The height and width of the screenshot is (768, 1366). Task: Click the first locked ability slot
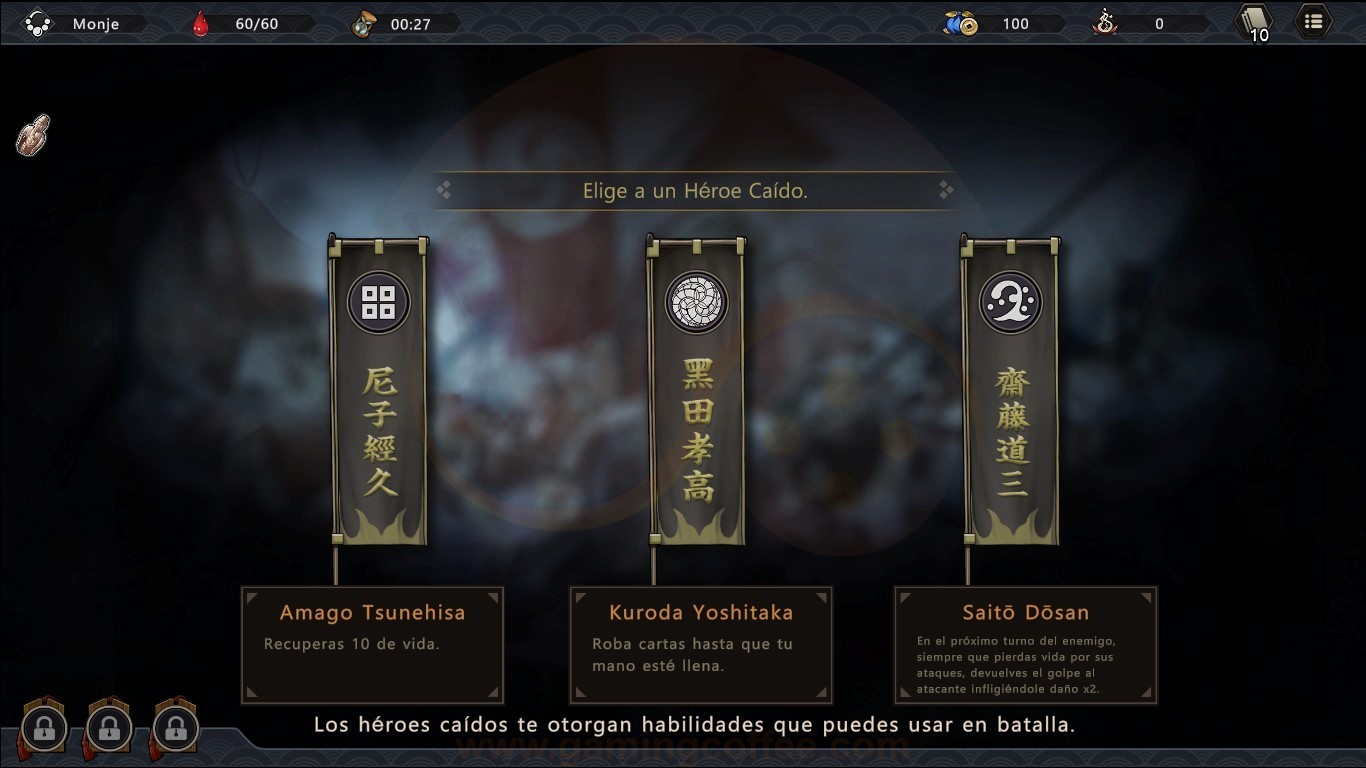point(43,727)
